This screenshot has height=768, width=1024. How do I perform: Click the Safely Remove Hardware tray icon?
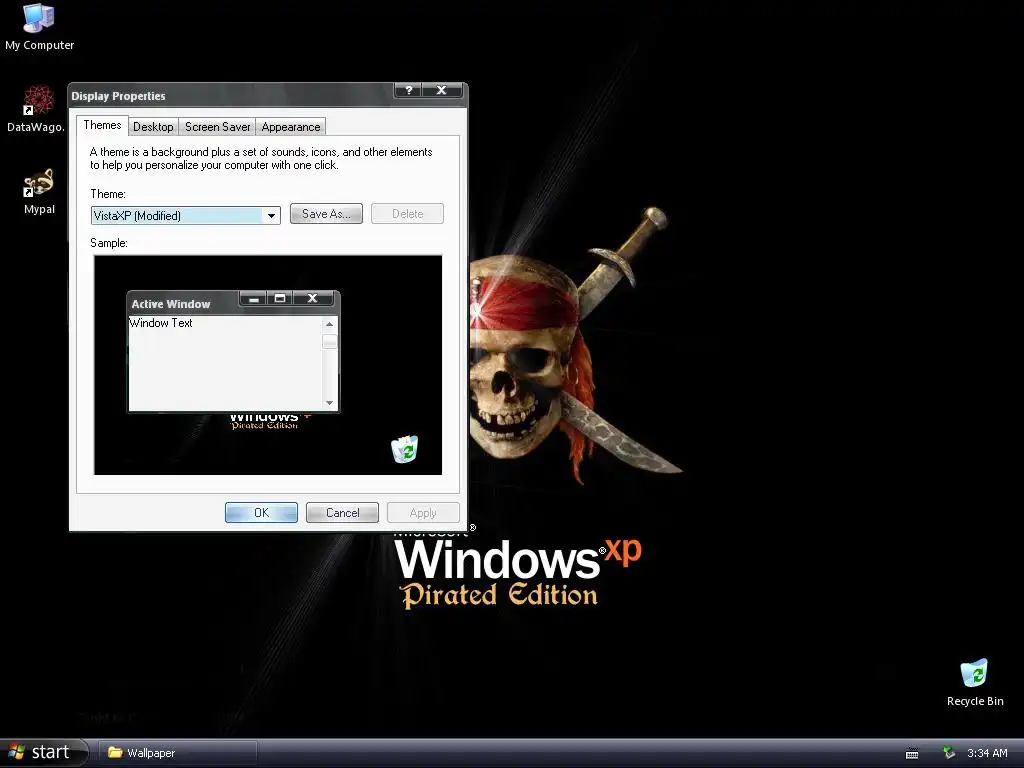pyautogui.click(x=949, y=753)
